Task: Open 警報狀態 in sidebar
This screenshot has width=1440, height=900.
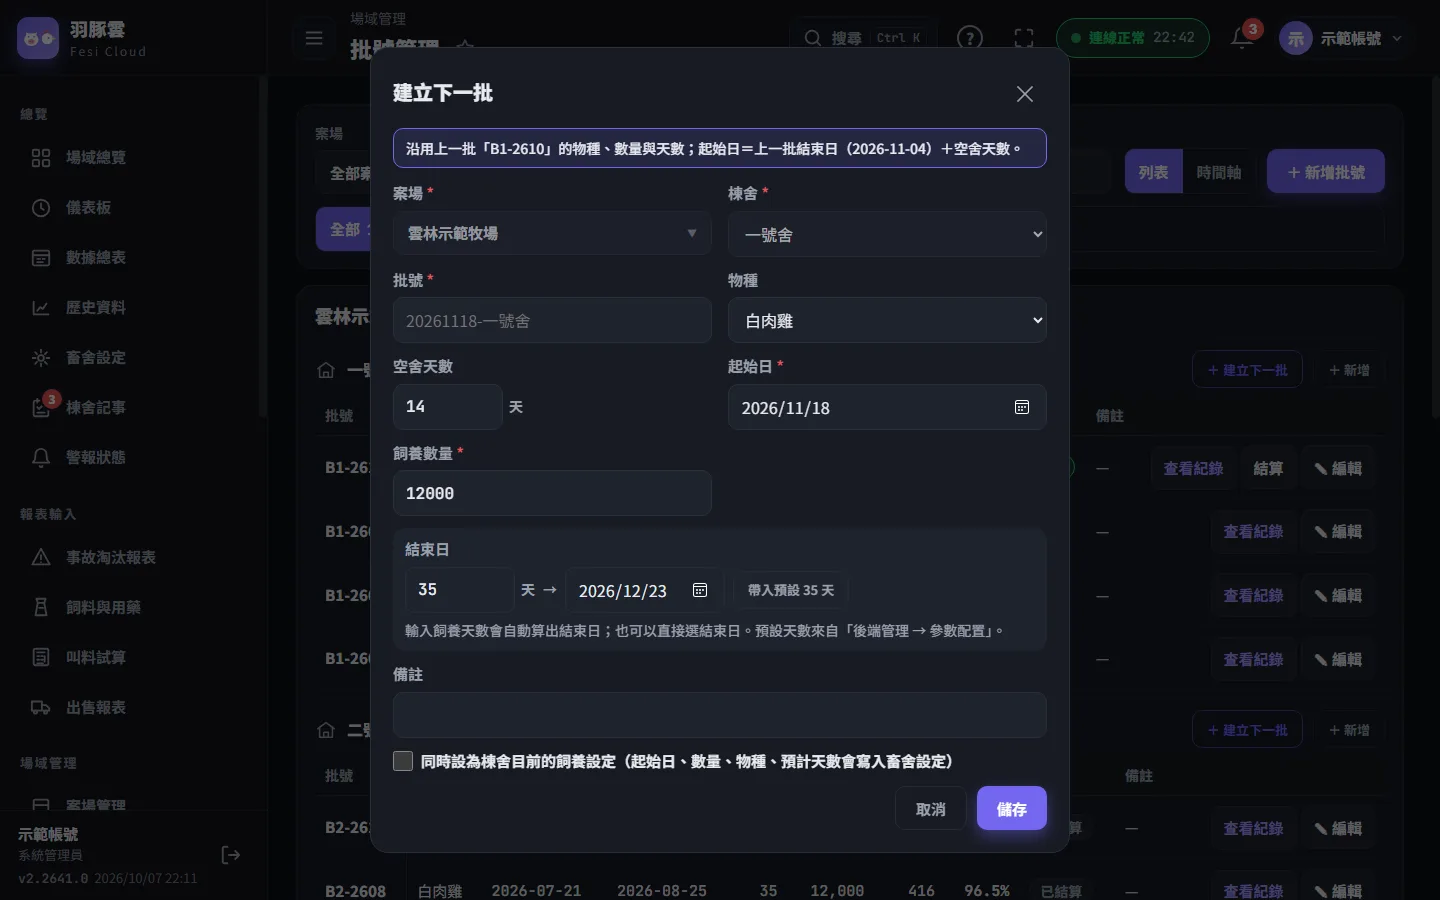Action: 131,458
